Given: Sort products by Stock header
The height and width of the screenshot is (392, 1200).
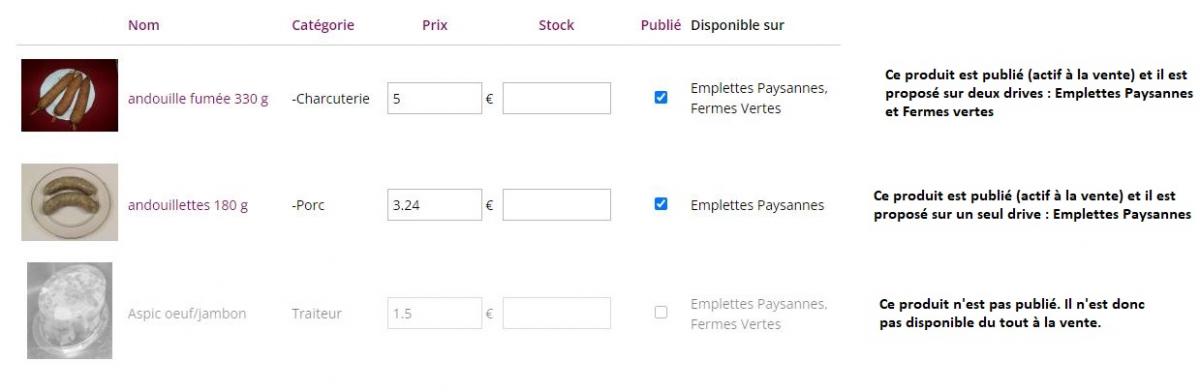Looking at the screenshot, I should (x=556, y=25).
